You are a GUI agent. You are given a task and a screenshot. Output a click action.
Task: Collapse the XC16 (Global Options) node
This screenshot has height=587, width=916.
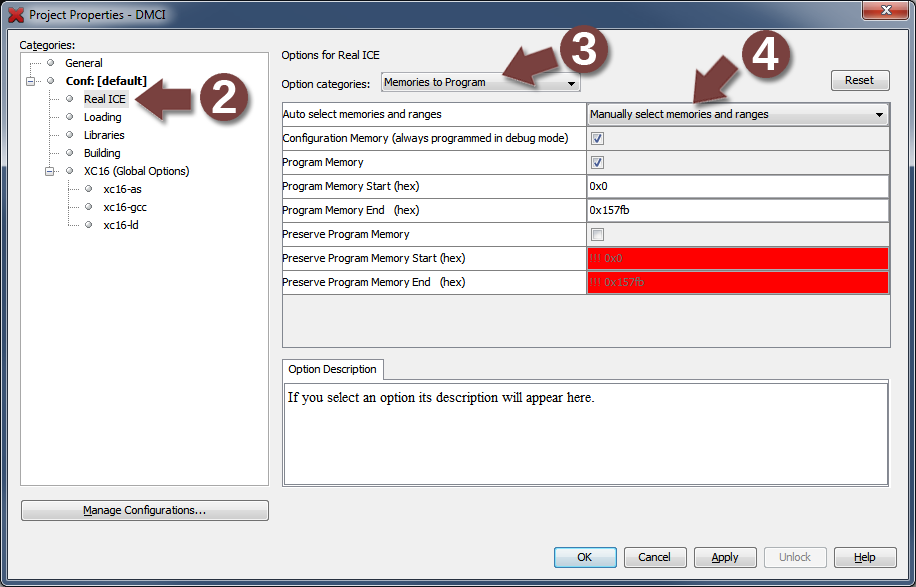coord(50,171)
